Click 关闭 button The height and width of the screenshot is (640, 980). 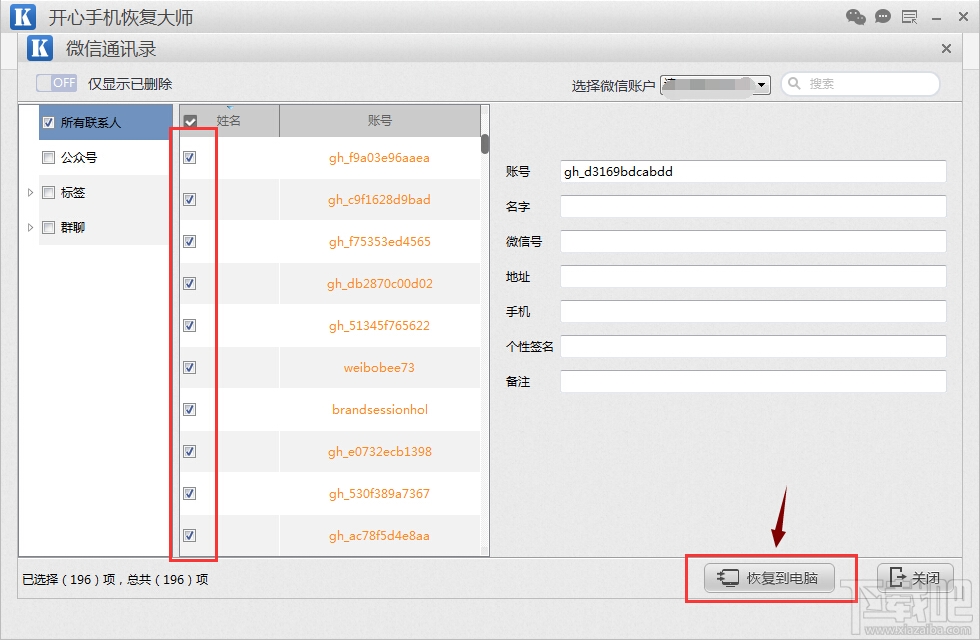(x=915, y=578)
